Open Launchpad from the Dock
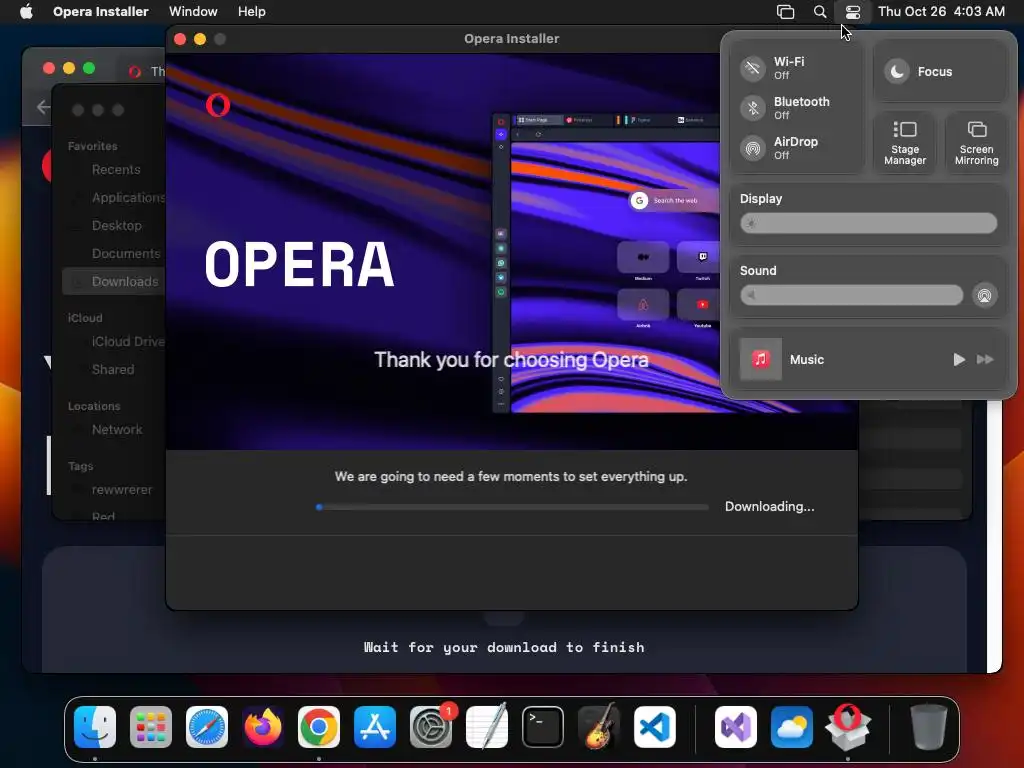 (151, 727)
